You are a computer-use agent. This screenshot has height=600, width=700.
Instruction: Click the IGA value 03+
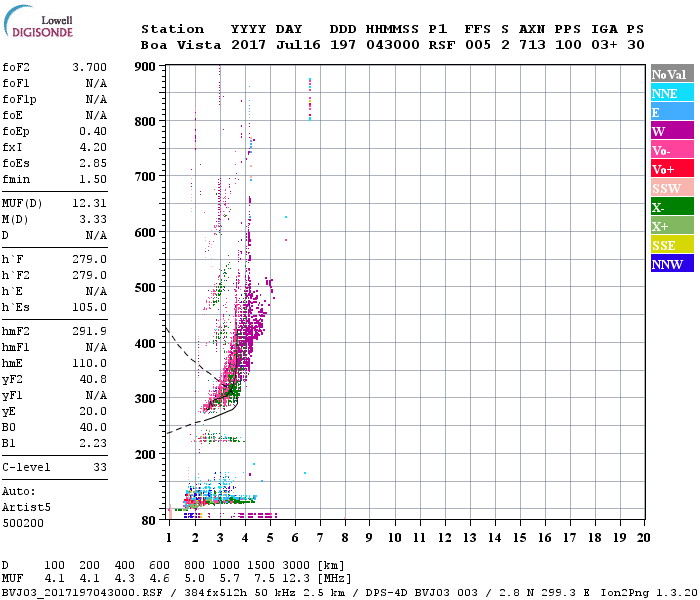coord(604,45)
